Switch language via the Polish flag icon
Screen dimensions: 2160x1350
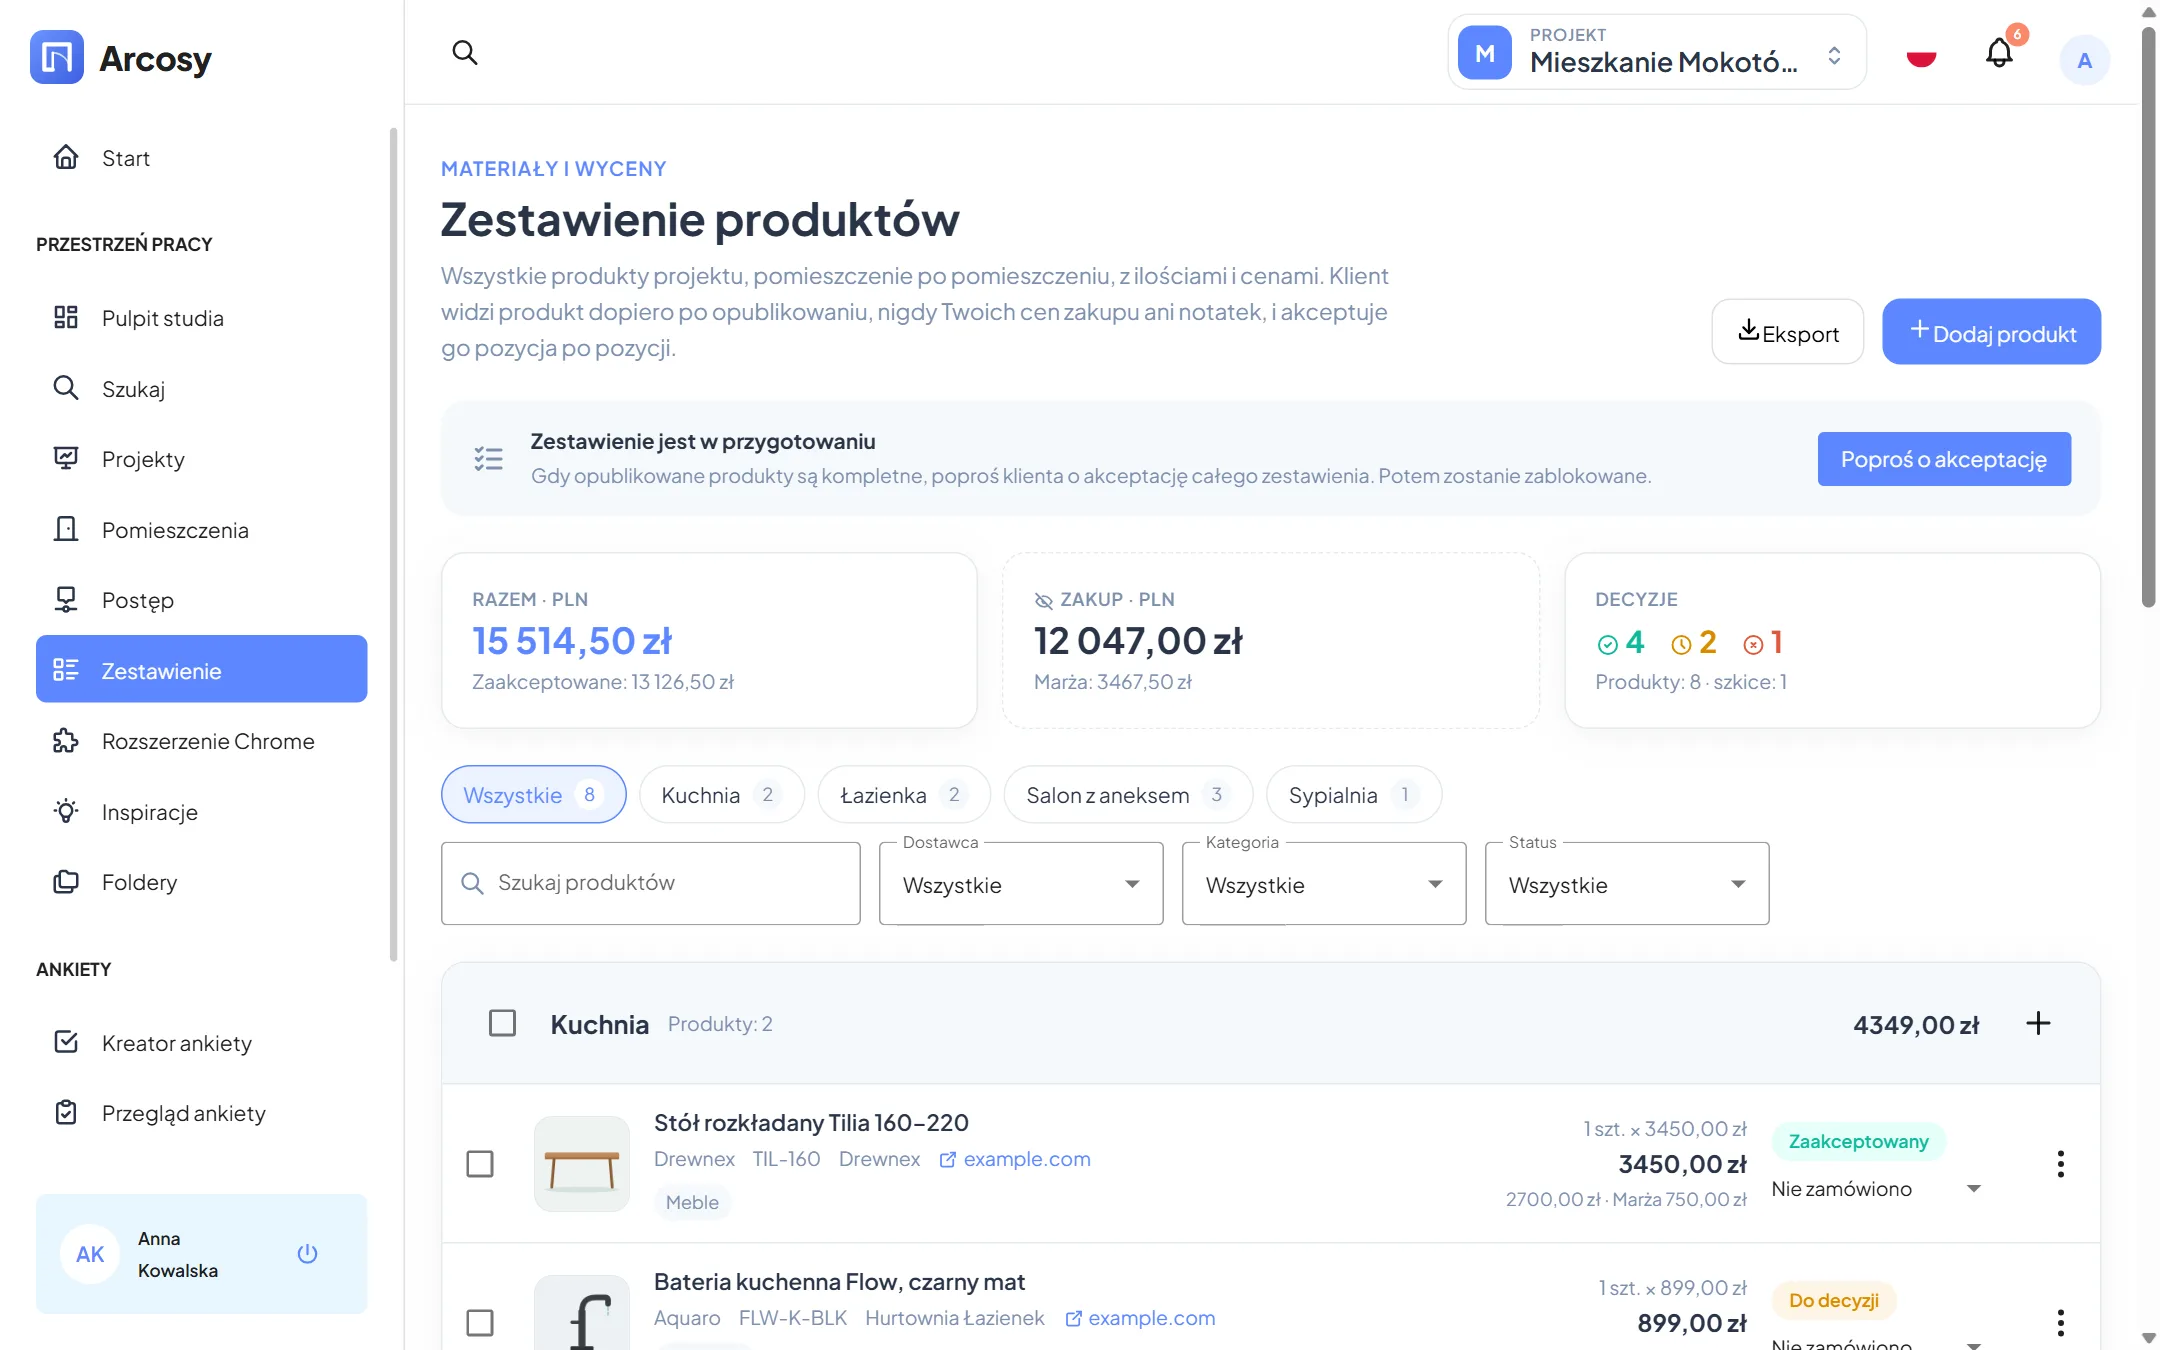point(1921,58)
